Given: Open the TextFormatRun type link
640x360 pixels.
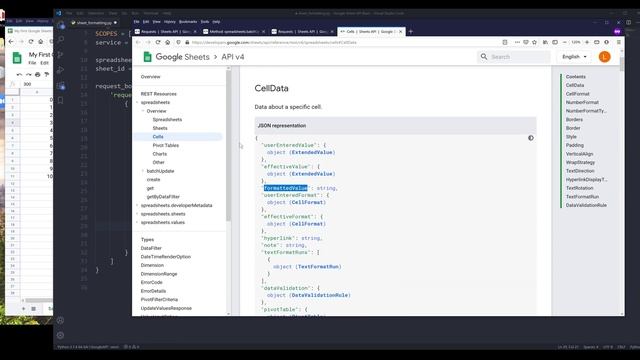Looking at the screenshot, I should point(318,267).
